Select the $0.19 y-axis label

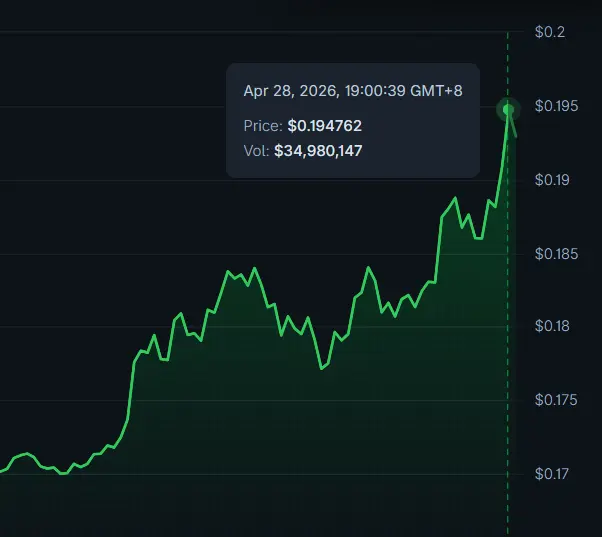pos(552,180)
